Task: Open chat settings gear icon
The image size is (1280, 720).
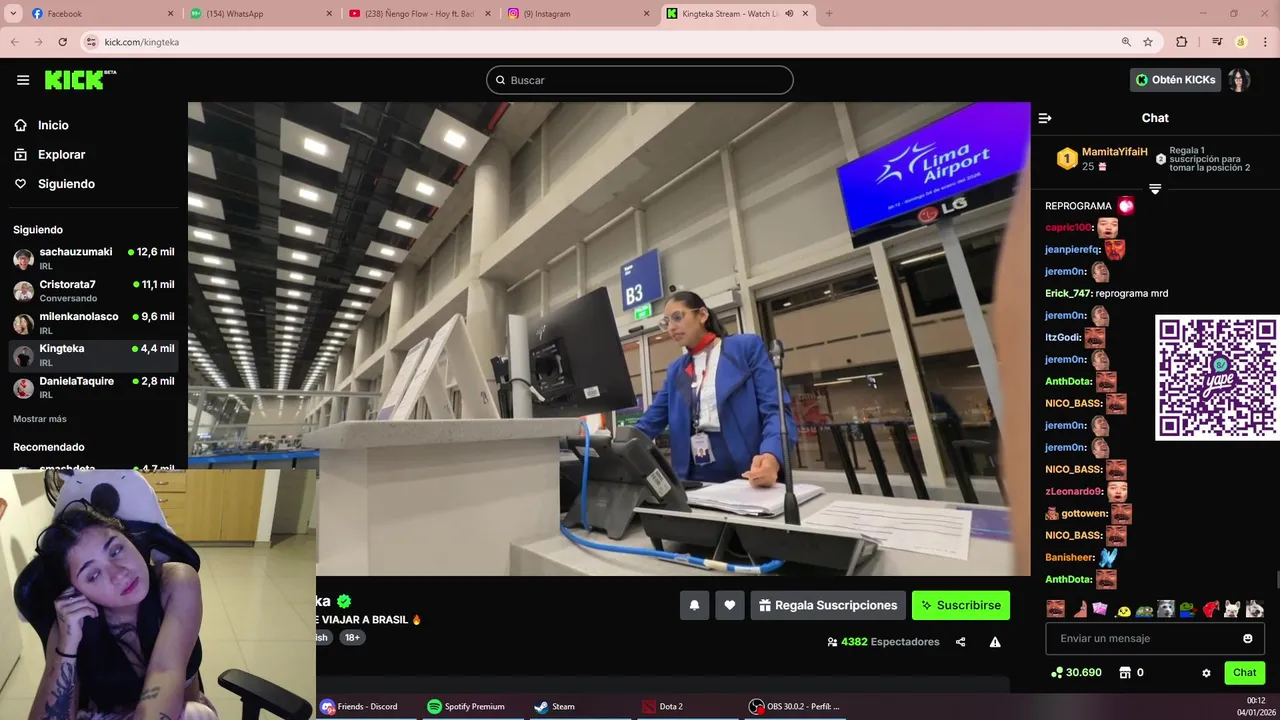Action: pos(1206,673)
